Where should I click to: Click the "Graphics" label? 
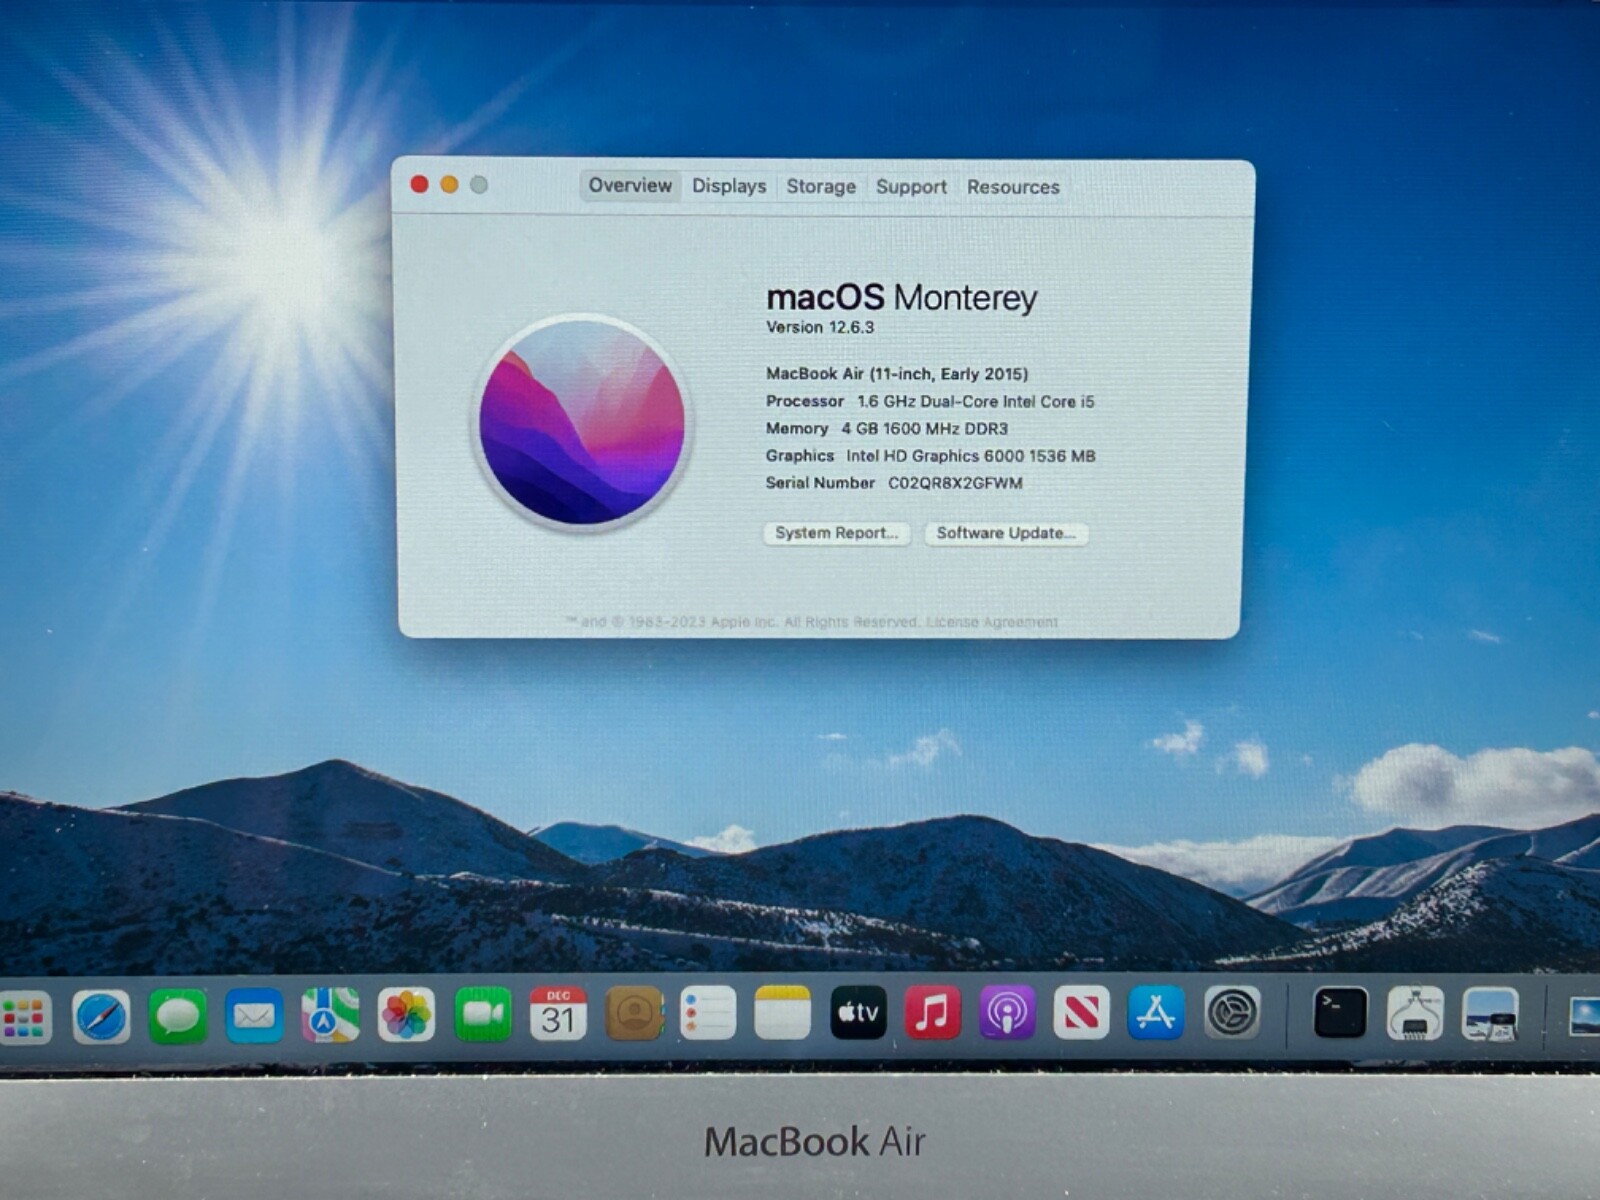click(800, 456)
